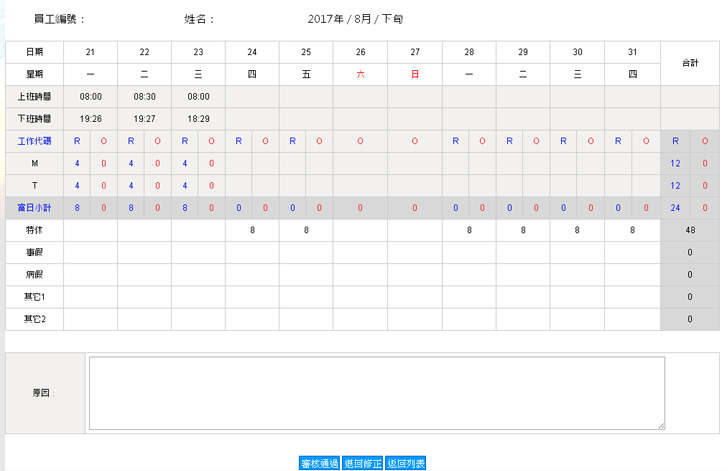Click the 08:30 clock-in time on day 22
The image size is (728, 471).
144,97
